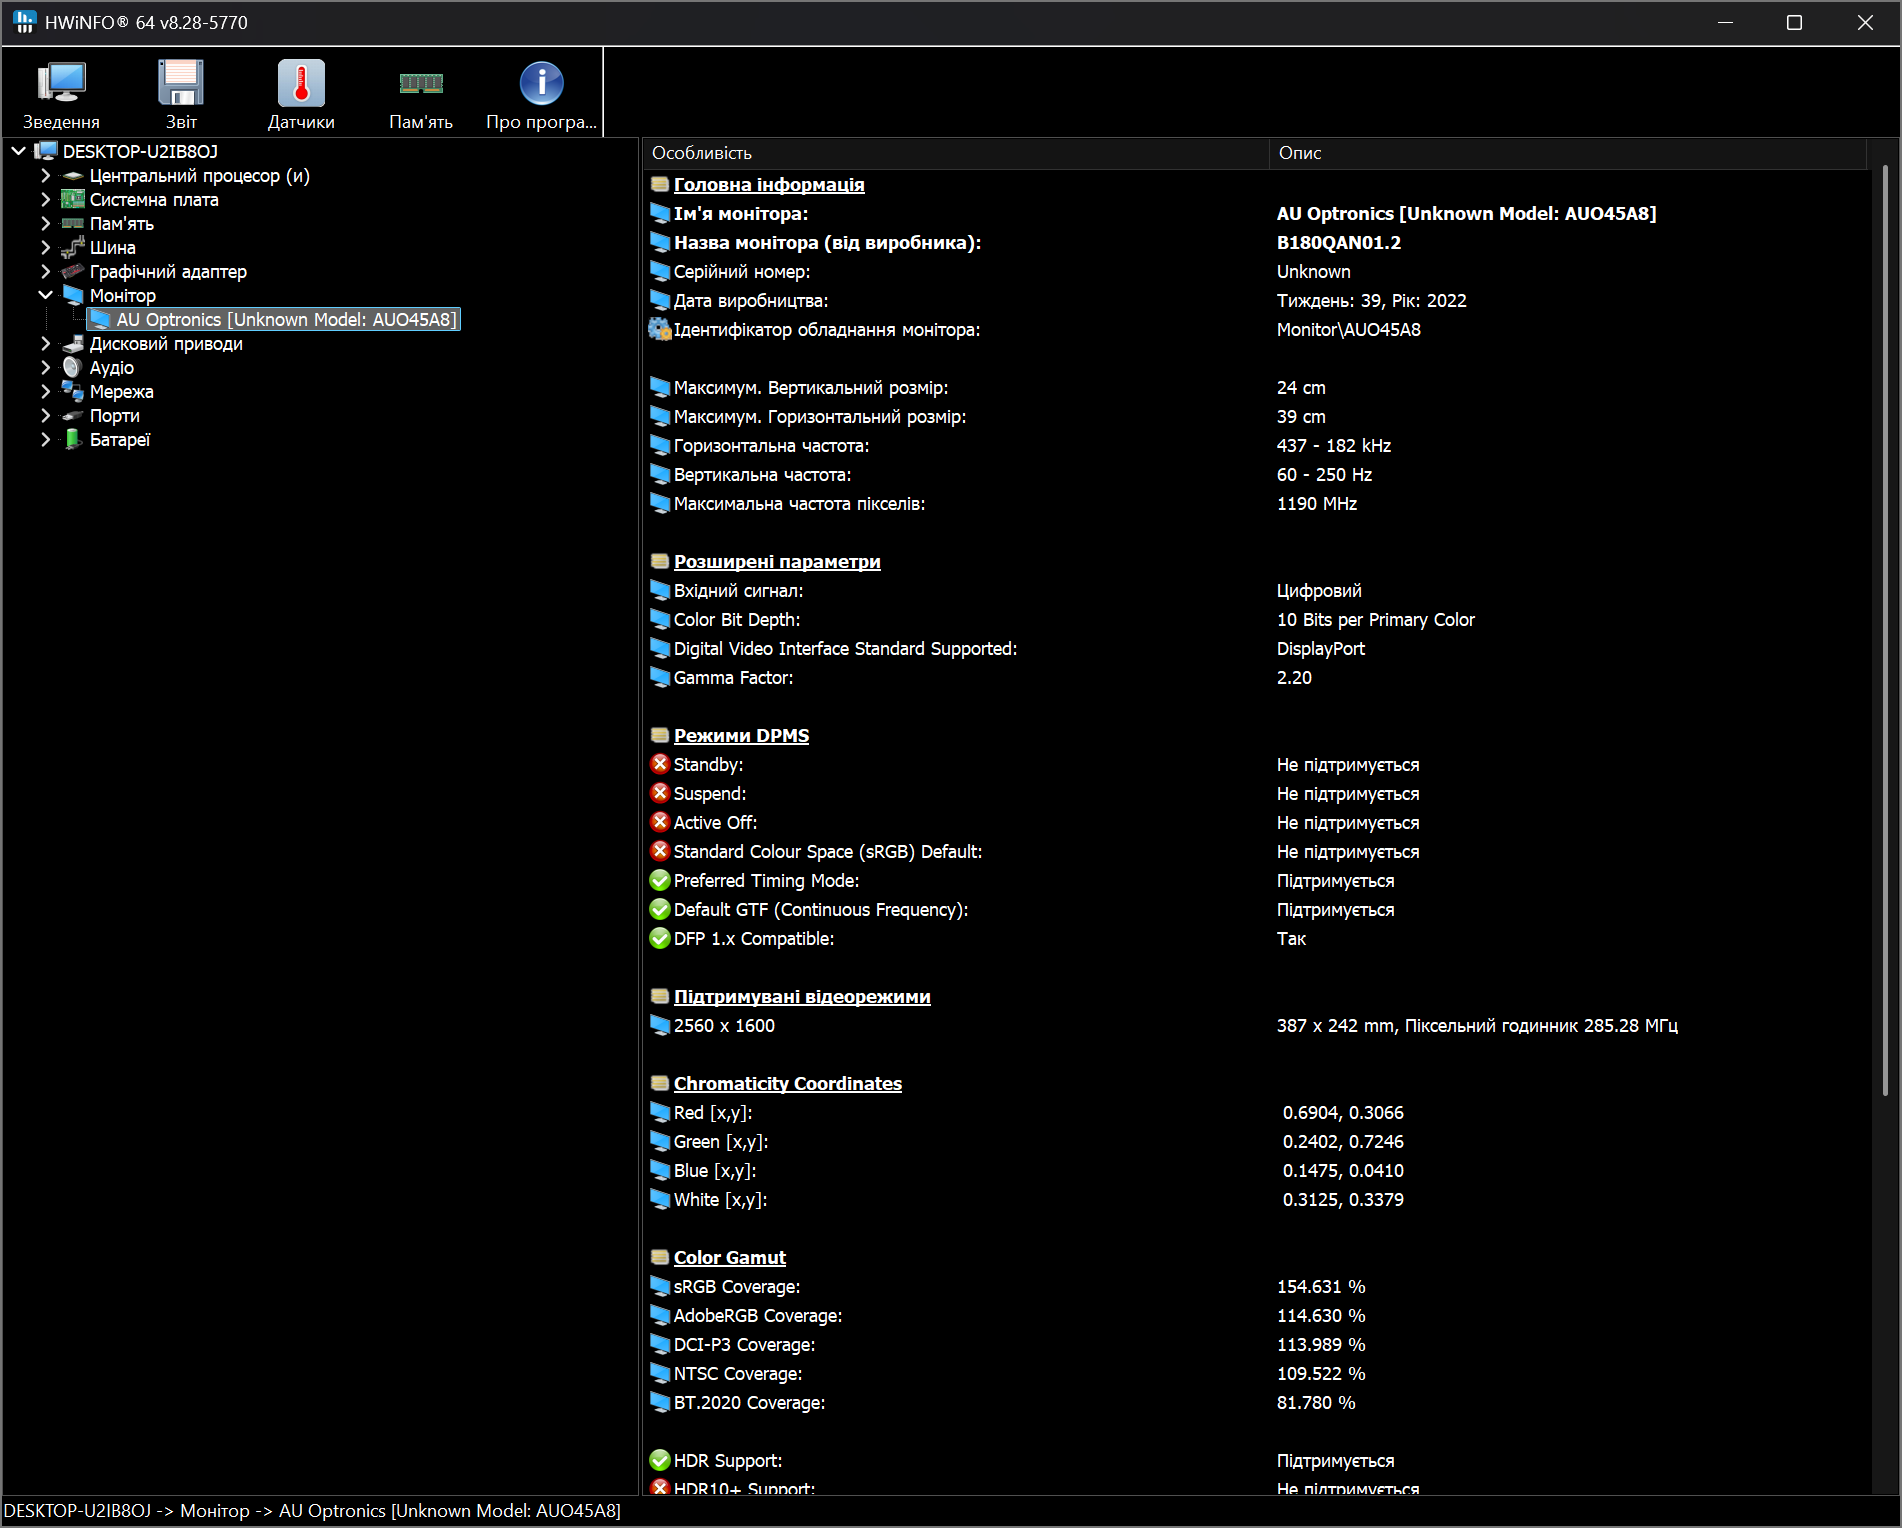This screenshot has width=1902, height=1528.
Task: Collapse the Монітор tree node
Action: click(x=45, y=296)
